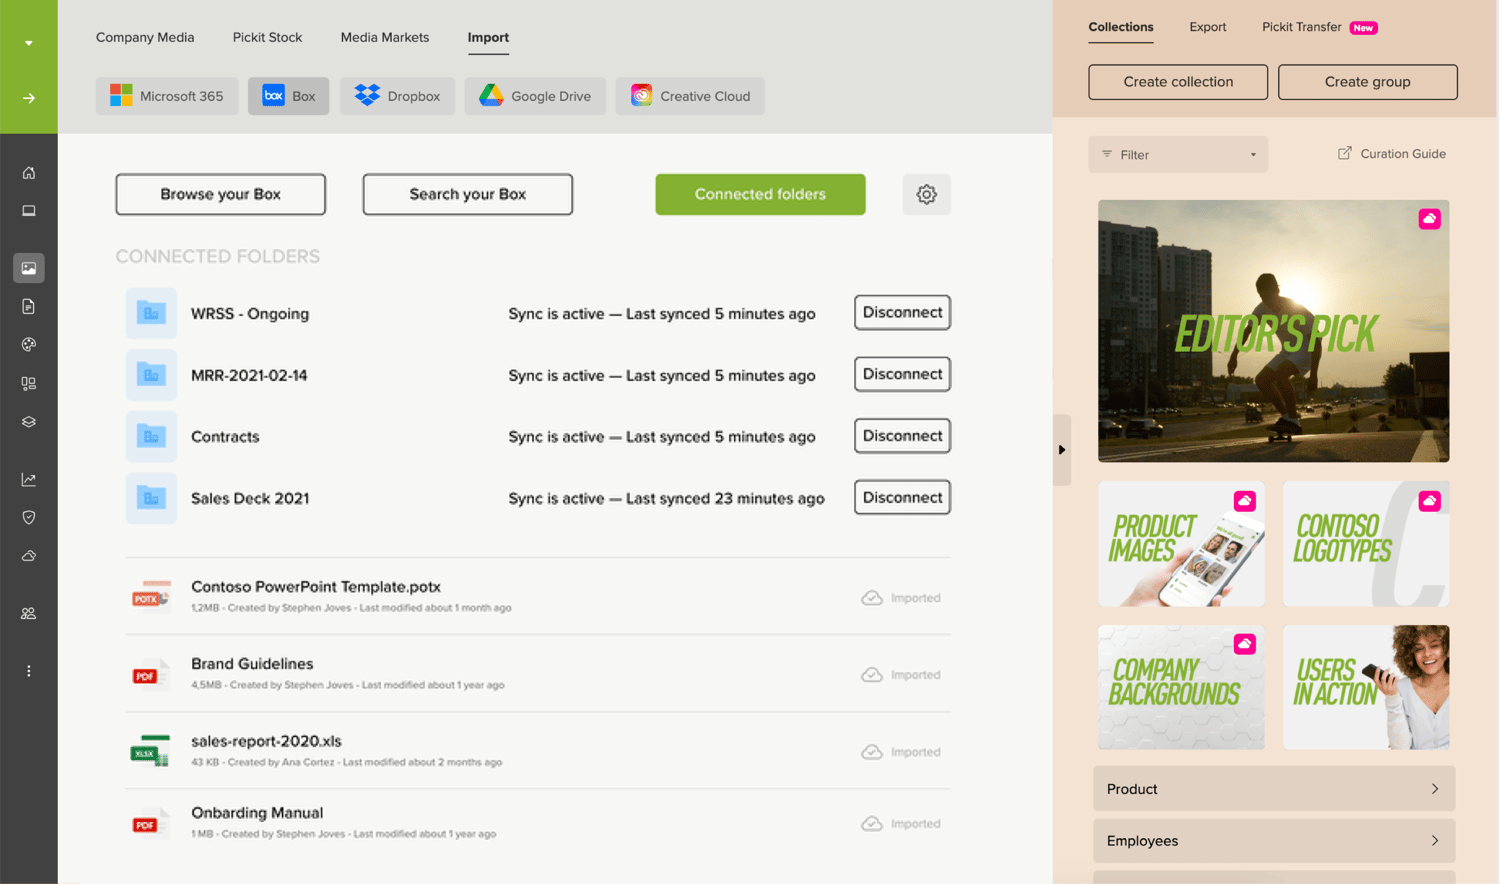Open the top-left green dropdown caret
Screen dimensions: 1500x884
28,43
